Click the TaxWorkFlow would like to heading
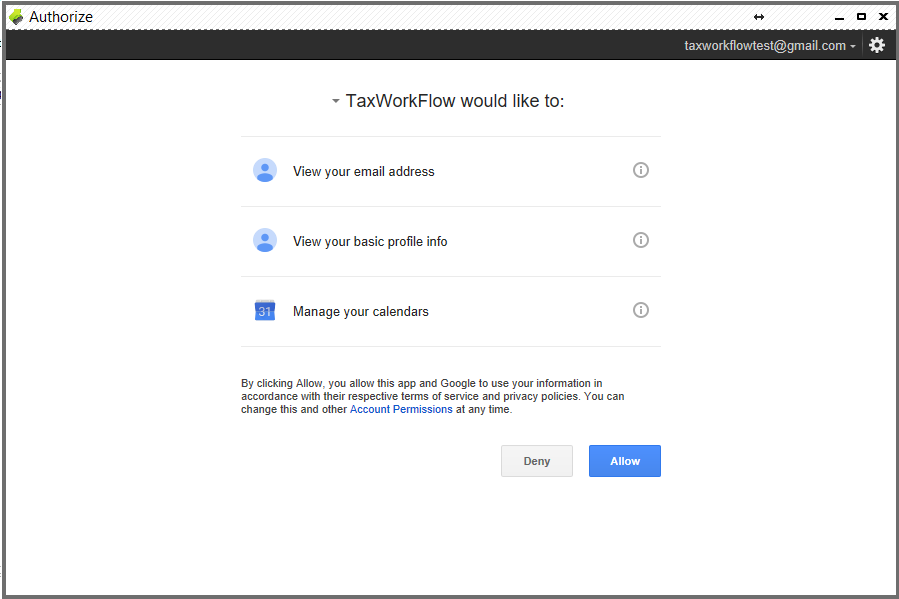 click(455, 101)
